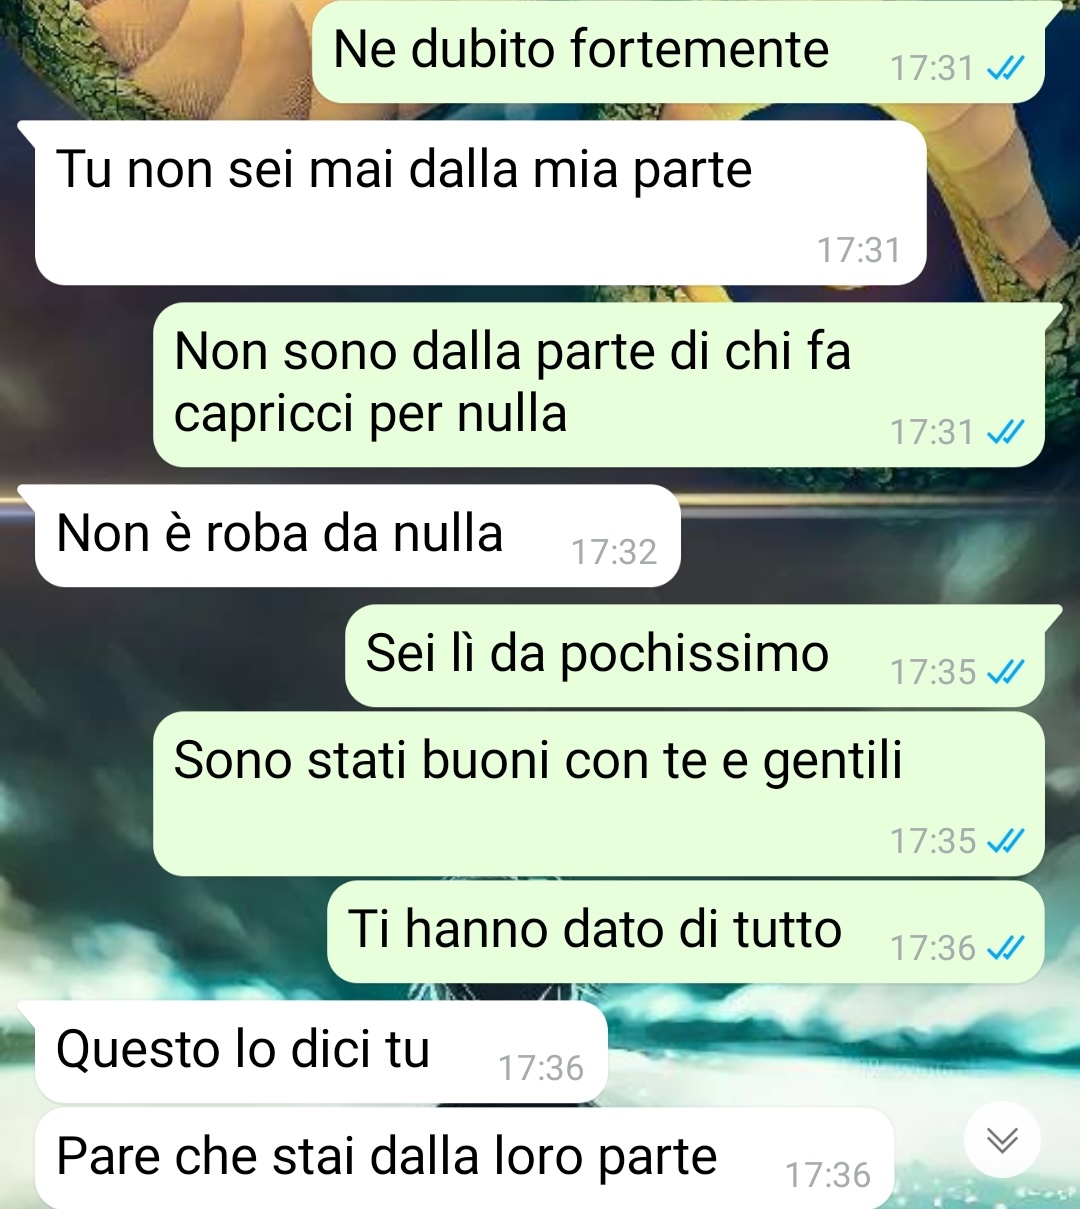Tap the scroll-to-bottom chevron button
The height and width of the screenshot is (1209, 1080).
coord(1002,1139)
